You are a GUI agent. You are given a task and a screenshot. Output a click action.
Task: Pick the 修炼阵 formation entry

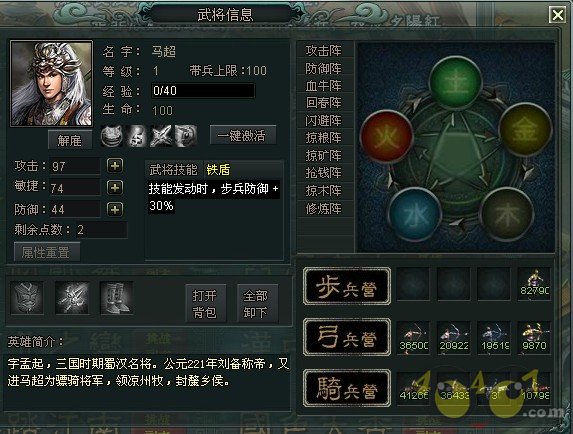[x=325, y=209]
